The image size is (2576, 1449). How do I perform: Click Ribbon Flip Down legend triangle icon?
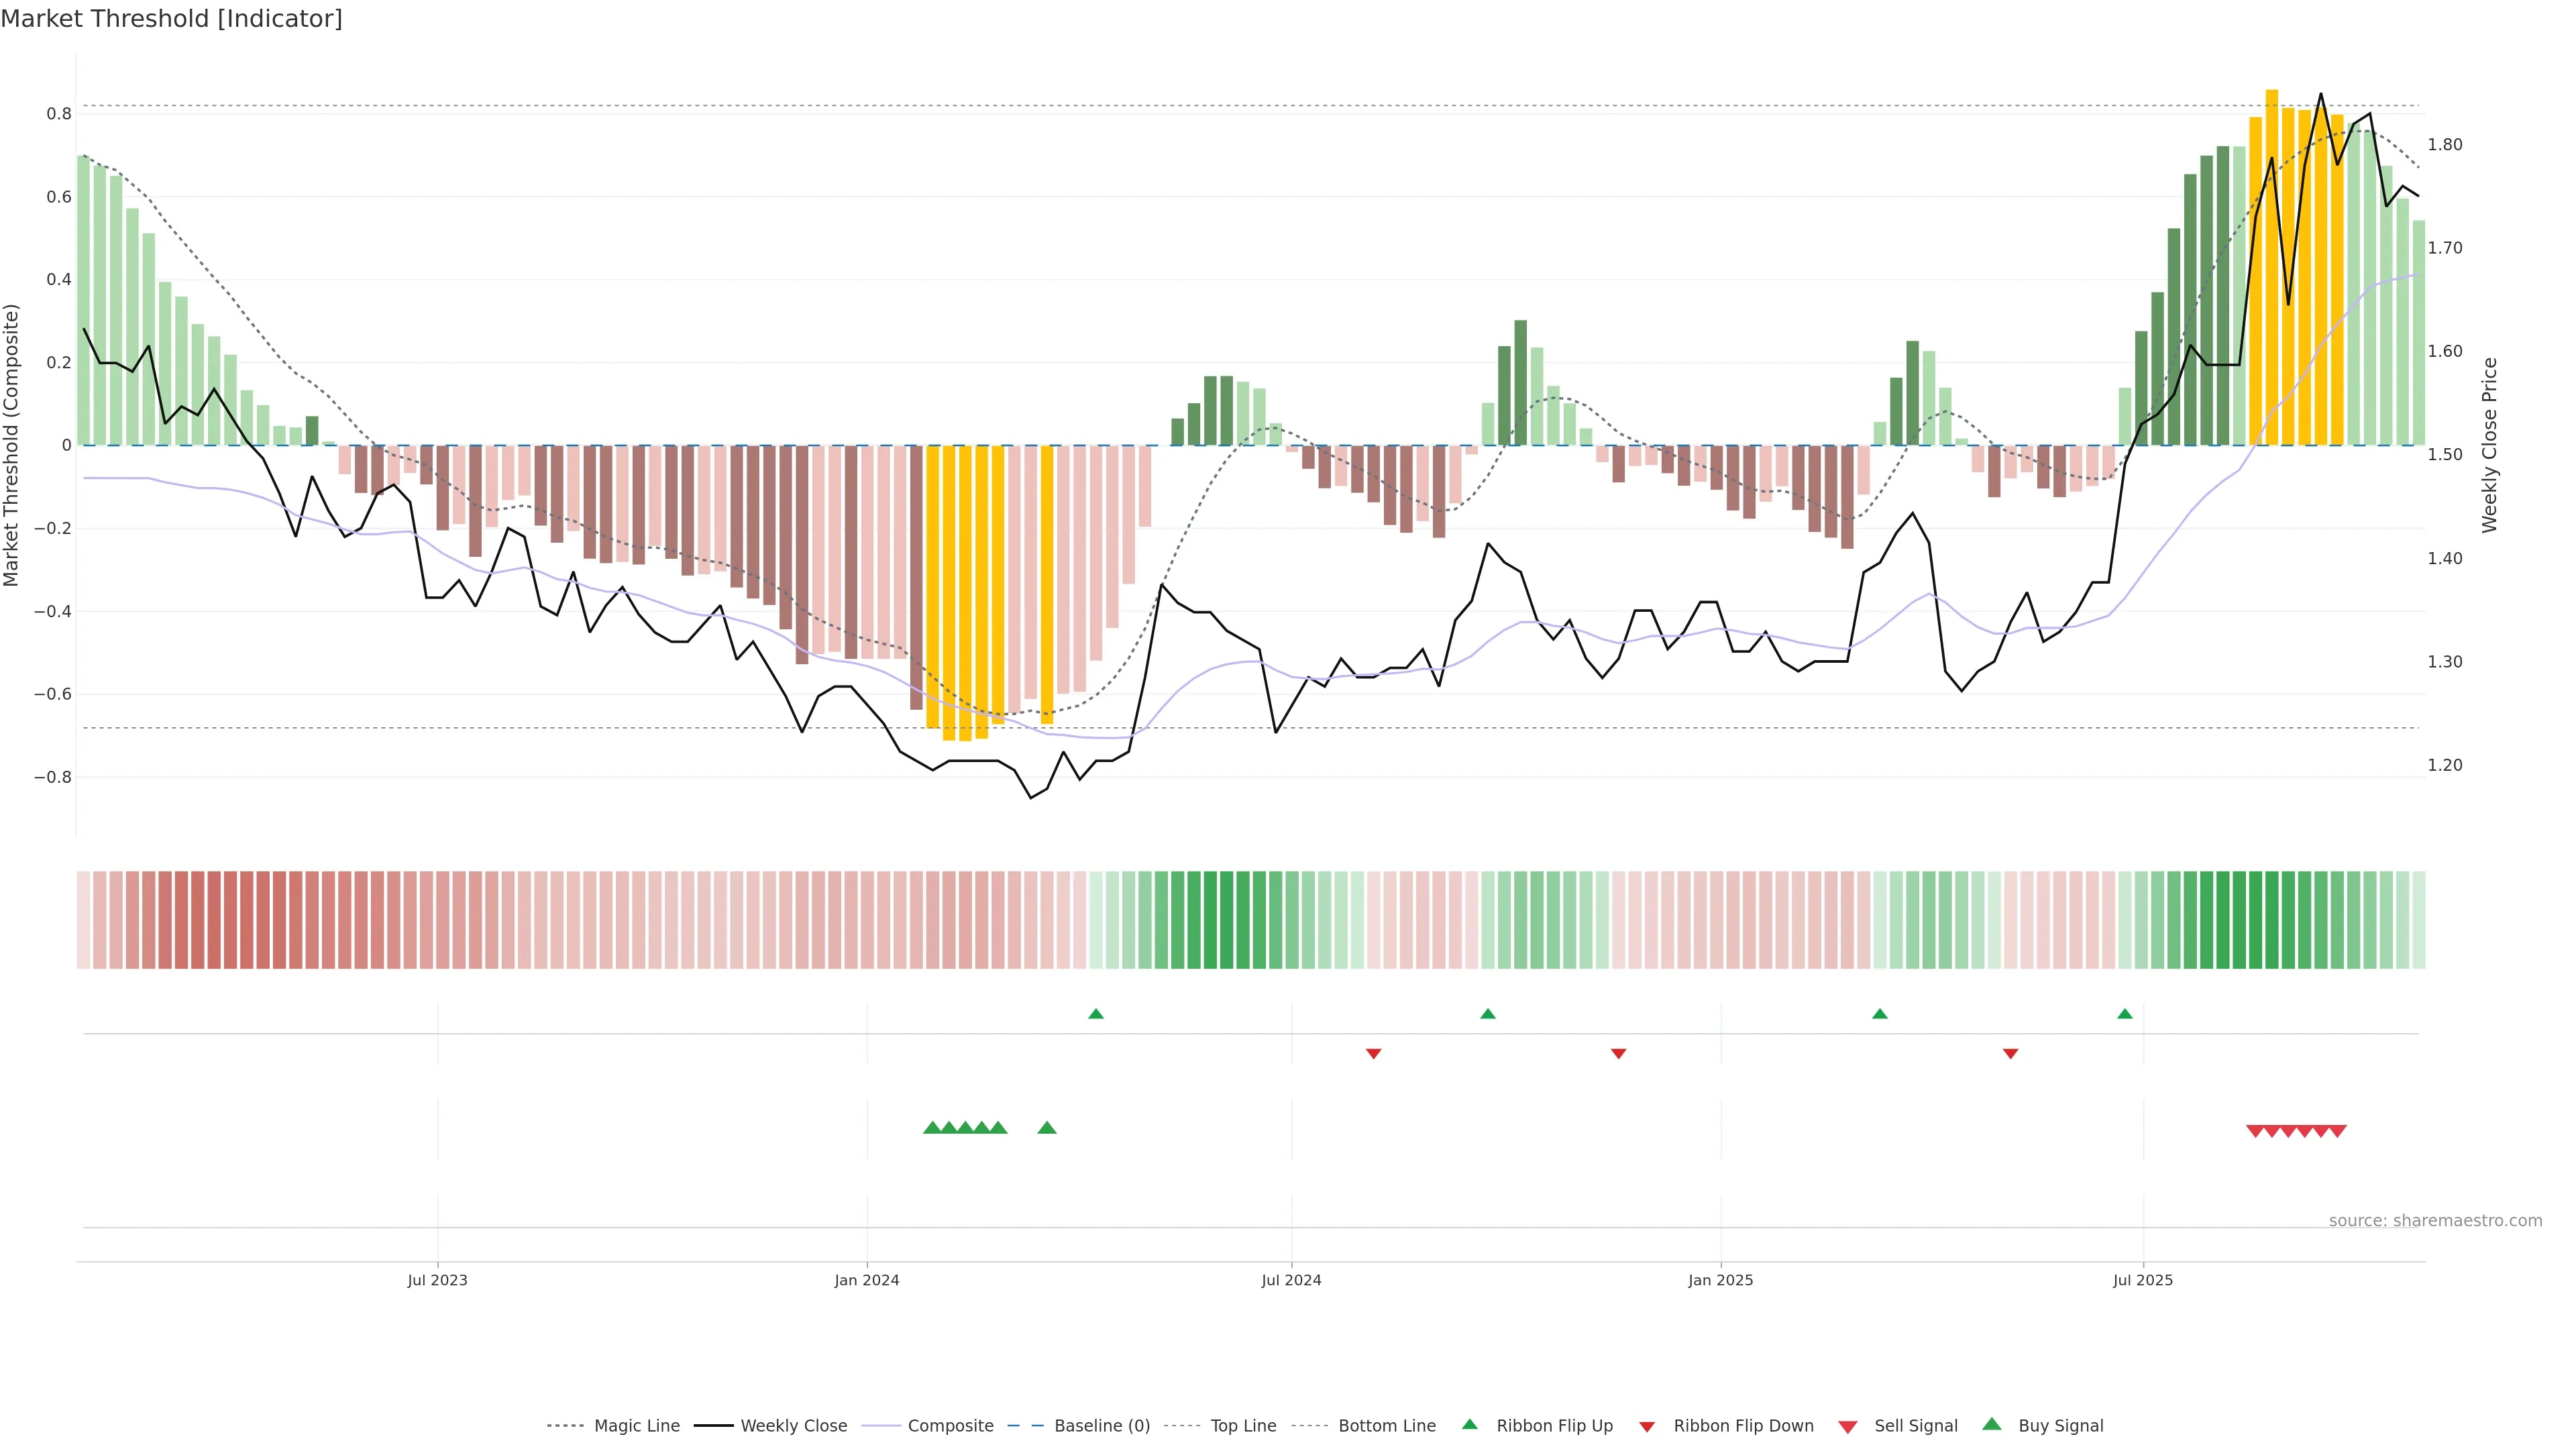(1646, 1427)
